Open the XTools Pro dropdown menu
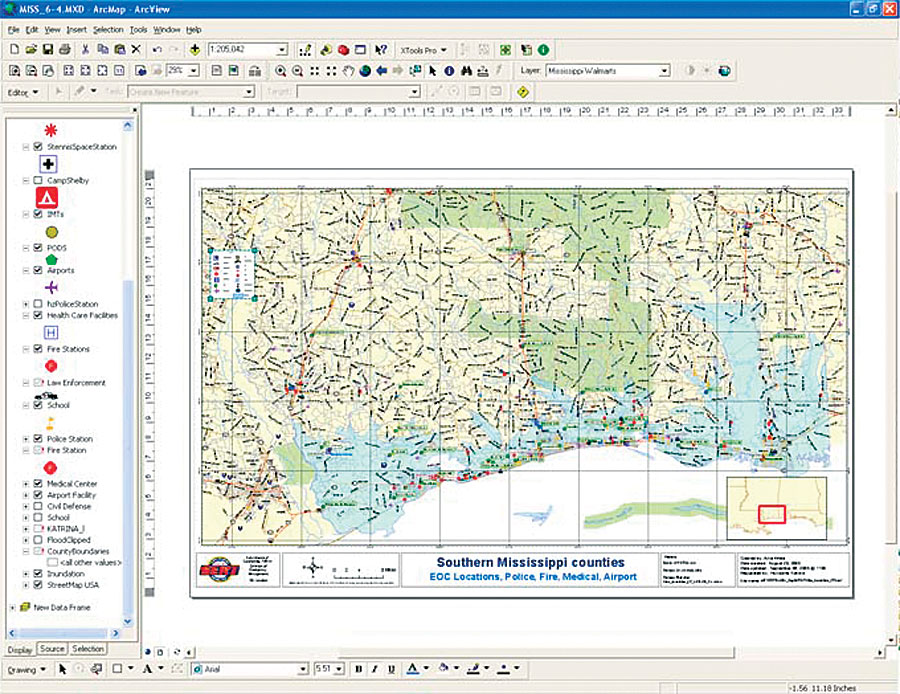This screenshot has width=900, height=694. click(x=424, y=51)
